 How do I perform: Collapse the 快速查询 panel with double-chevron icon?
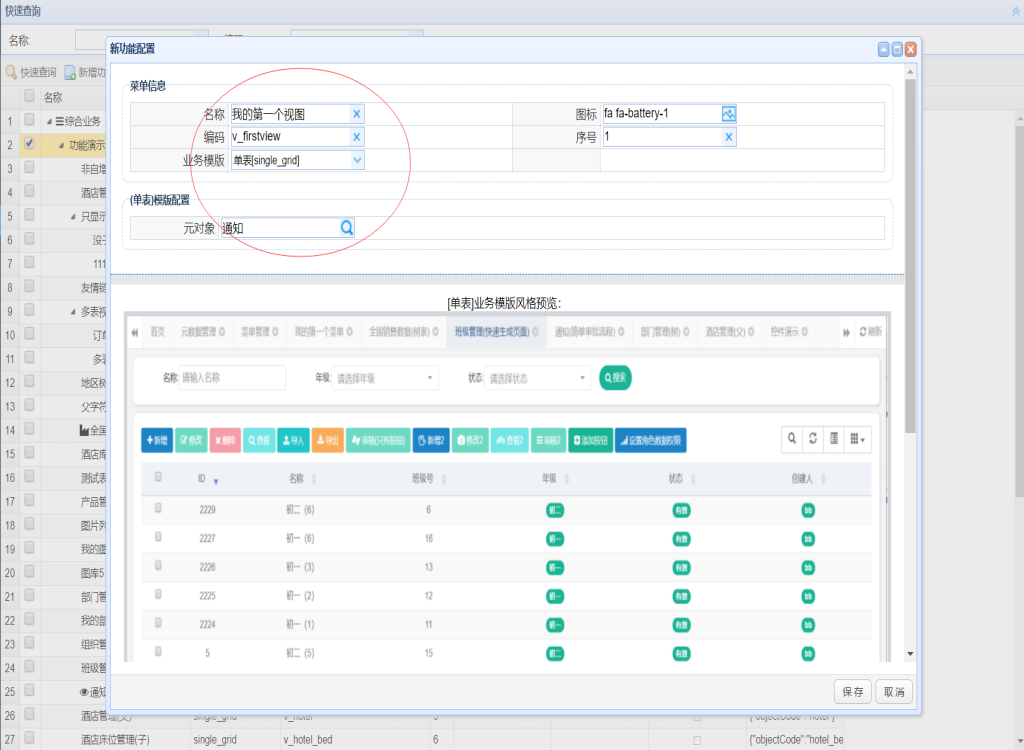pos(1016,10)
